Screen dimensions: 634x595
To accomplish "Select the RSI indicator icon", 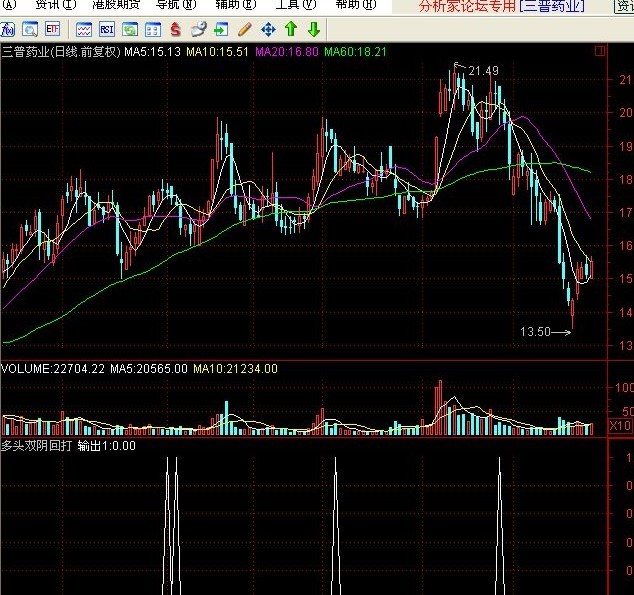I will (107, 30).
